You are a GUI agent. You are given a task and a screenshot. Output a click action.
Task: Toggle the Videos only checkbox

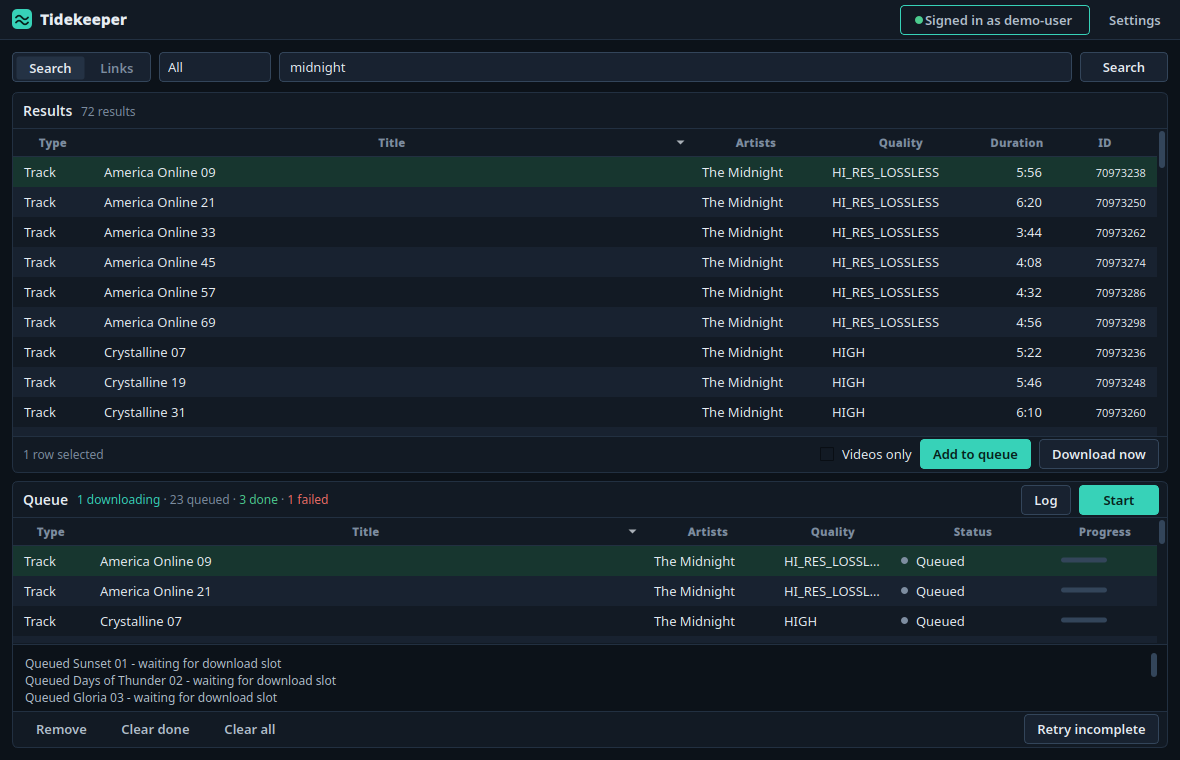click(827, 454)
